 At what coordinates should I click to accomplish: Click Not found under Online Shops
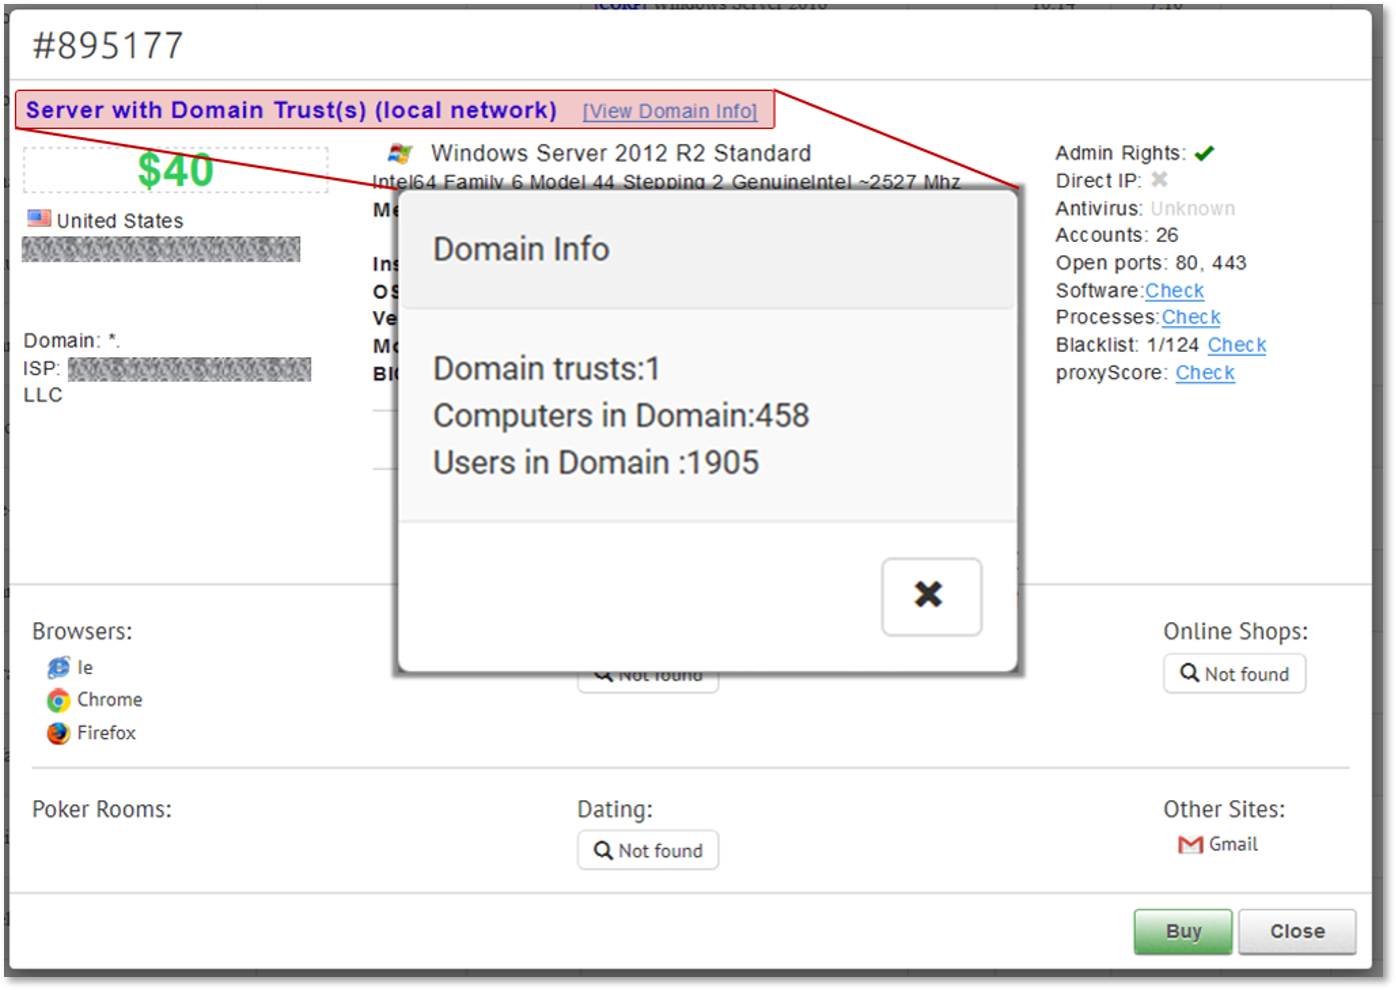pyautogui.click(x=1234, y=674)
